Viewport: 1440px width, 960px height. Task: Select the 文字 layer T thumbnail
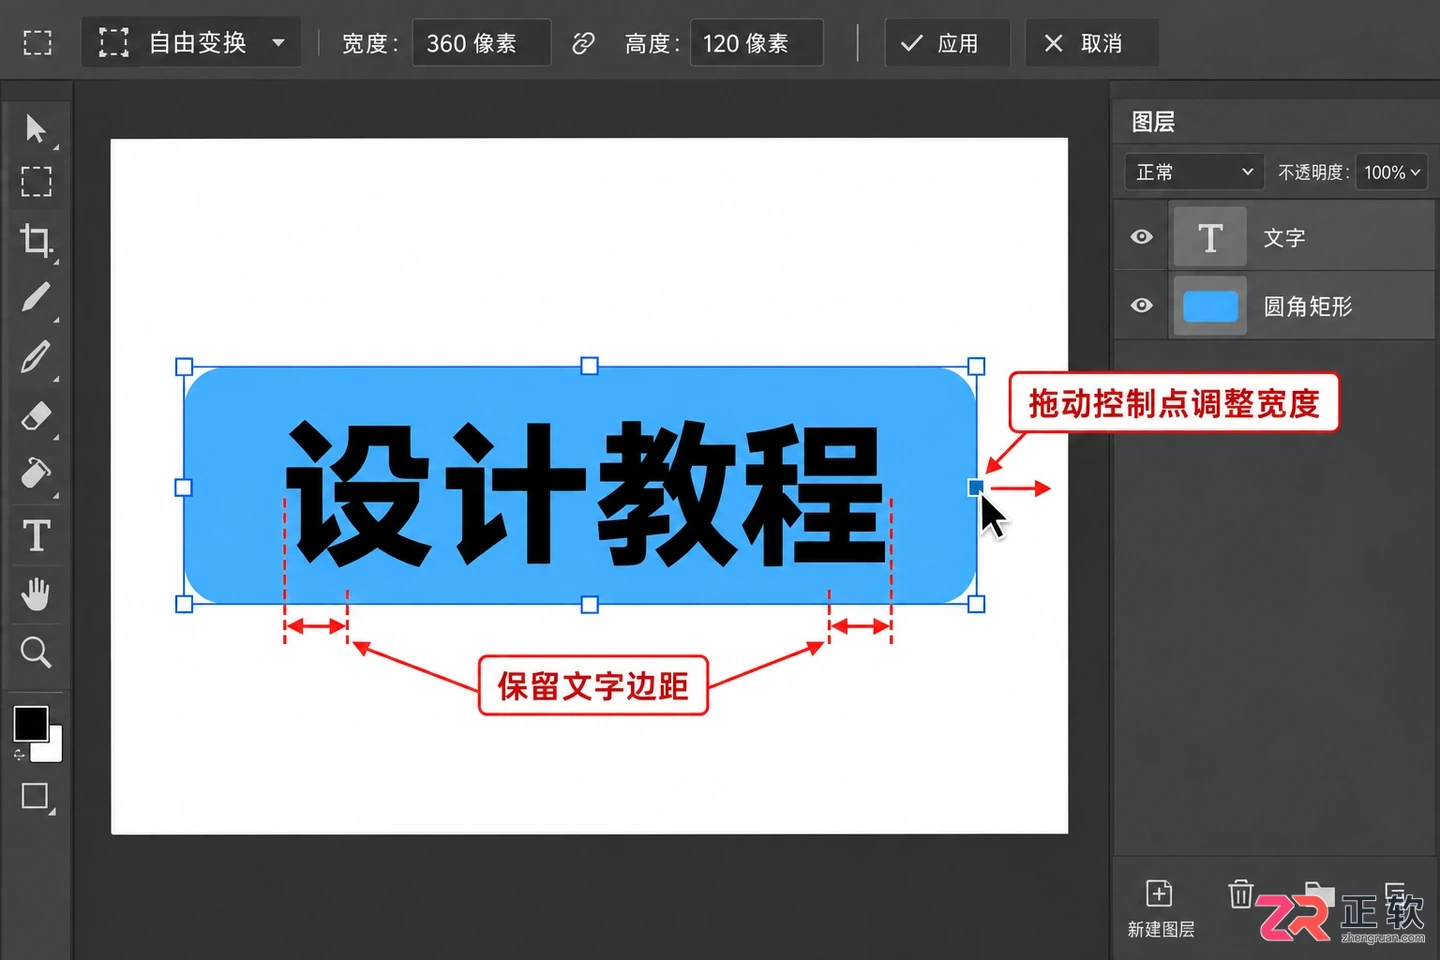coord(1210,237)
